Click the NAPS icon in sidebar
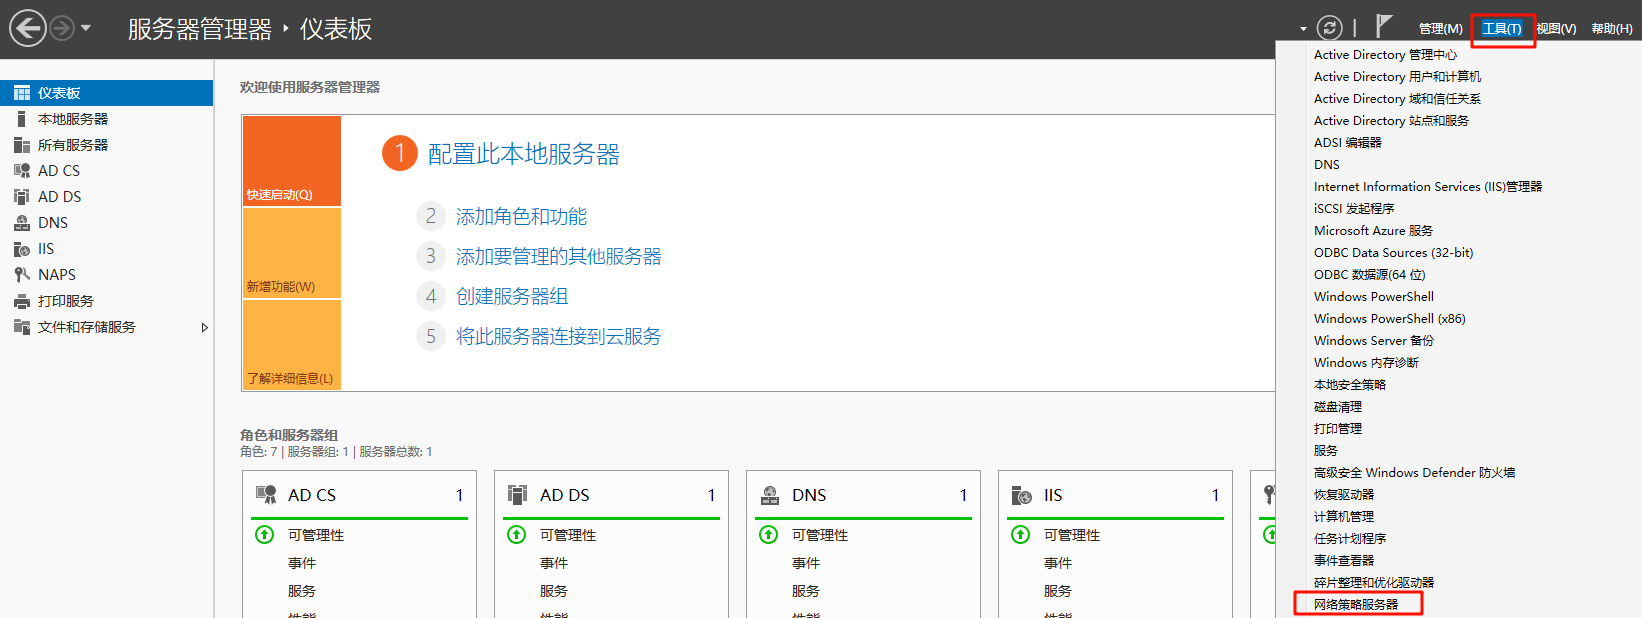This screenshot has width=1642, height=618. [x=21, y=275]
